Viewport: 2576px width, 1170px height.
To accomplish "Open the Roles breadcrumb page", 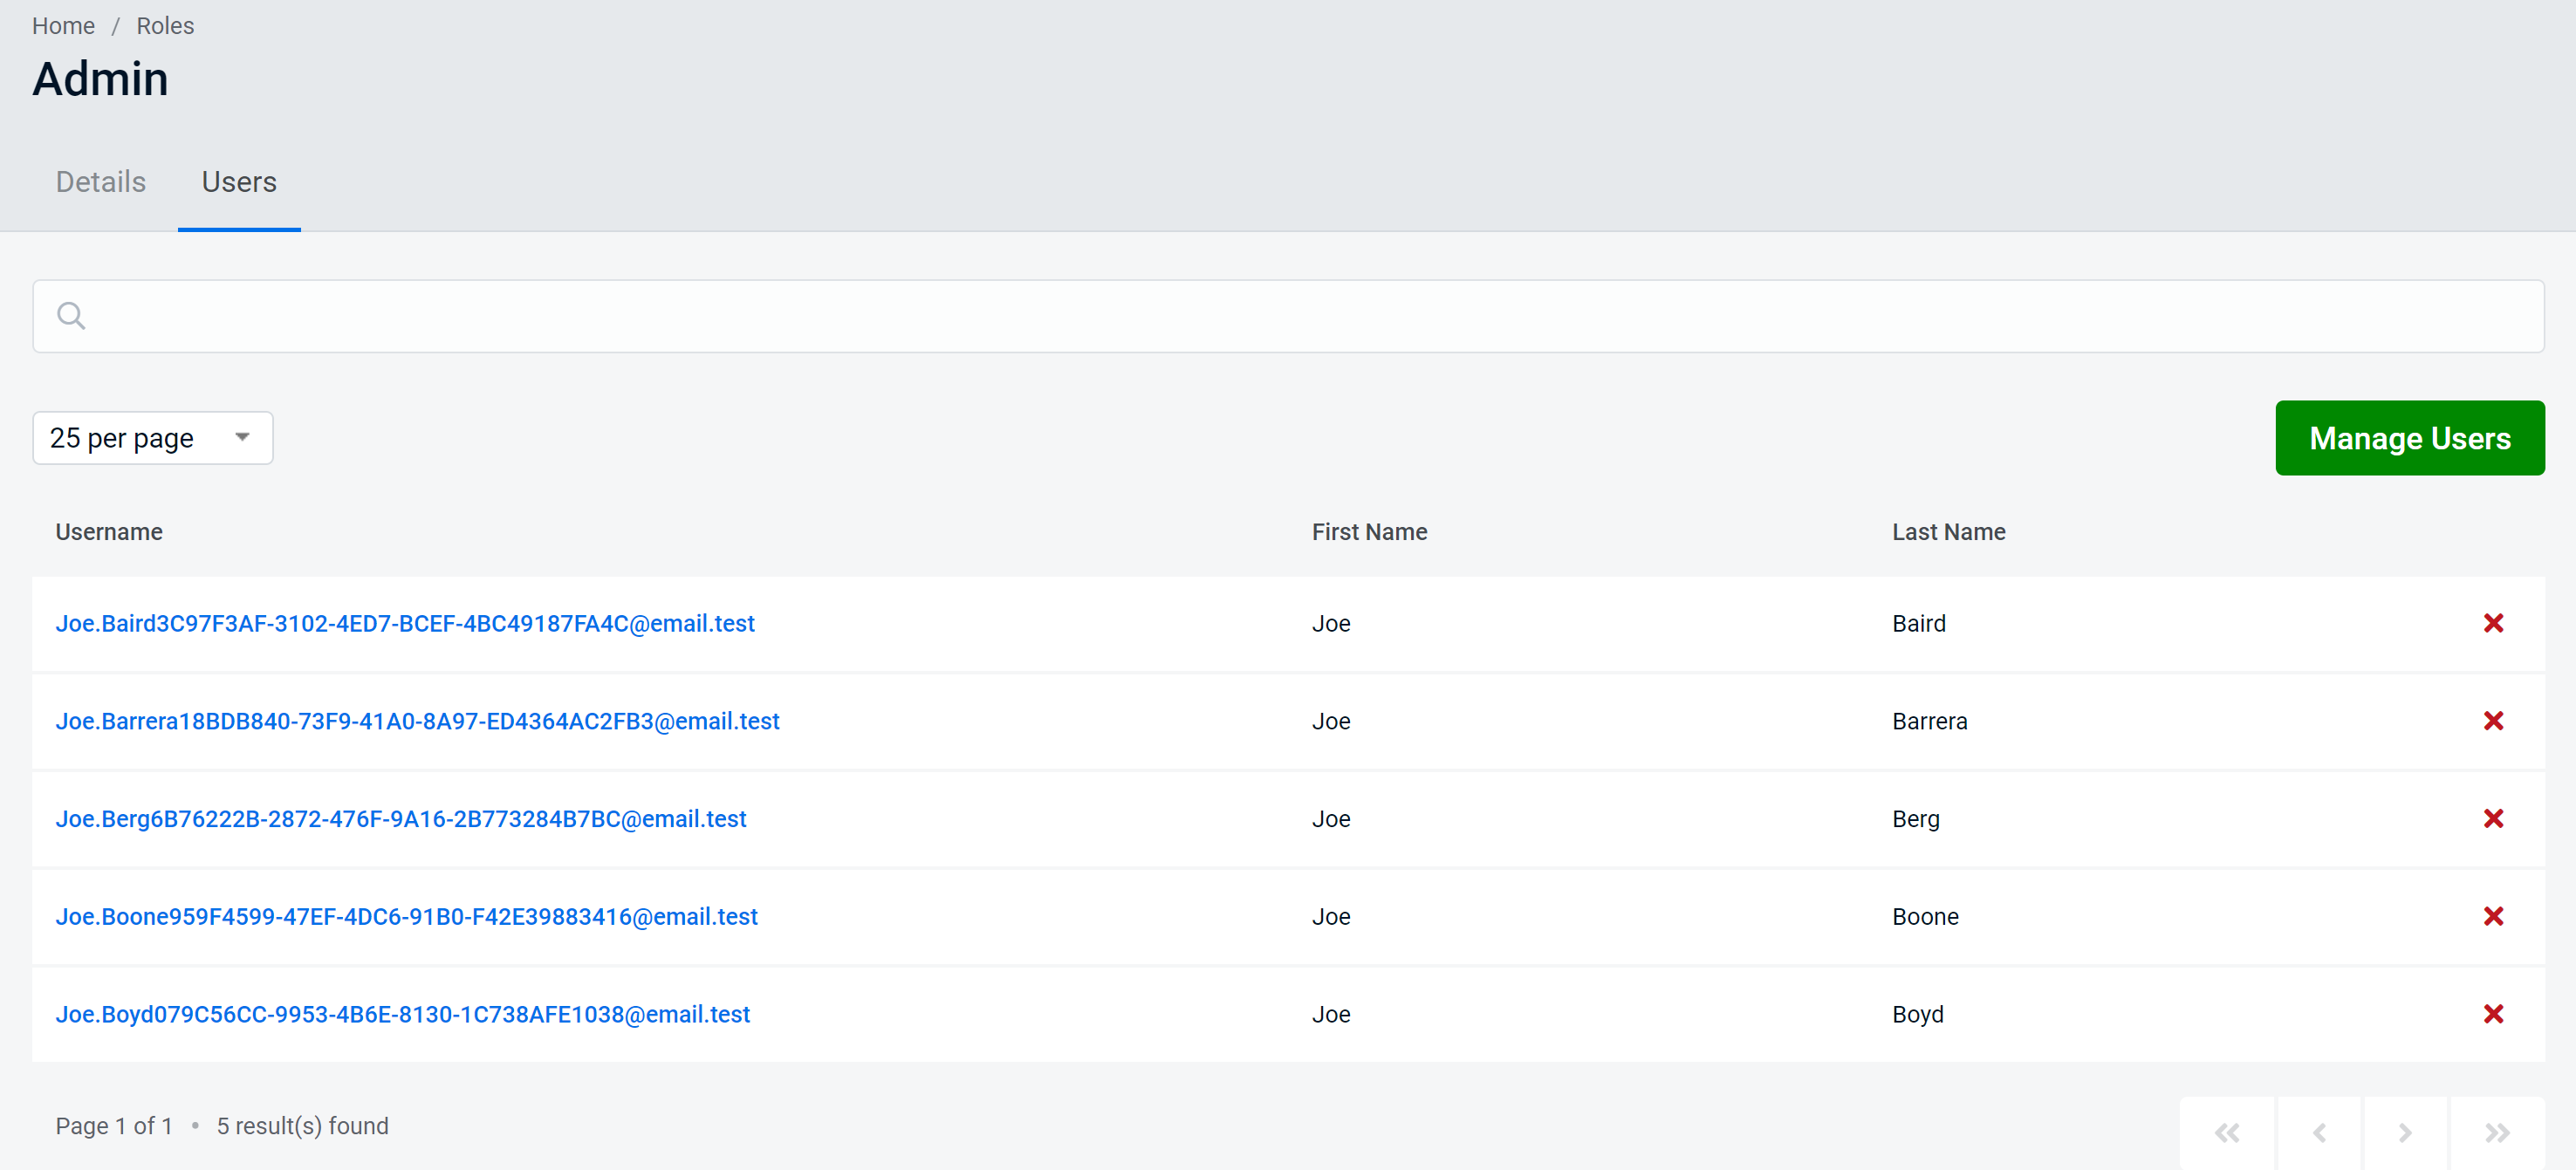I will pyautogui.click(x=164, y=25).
